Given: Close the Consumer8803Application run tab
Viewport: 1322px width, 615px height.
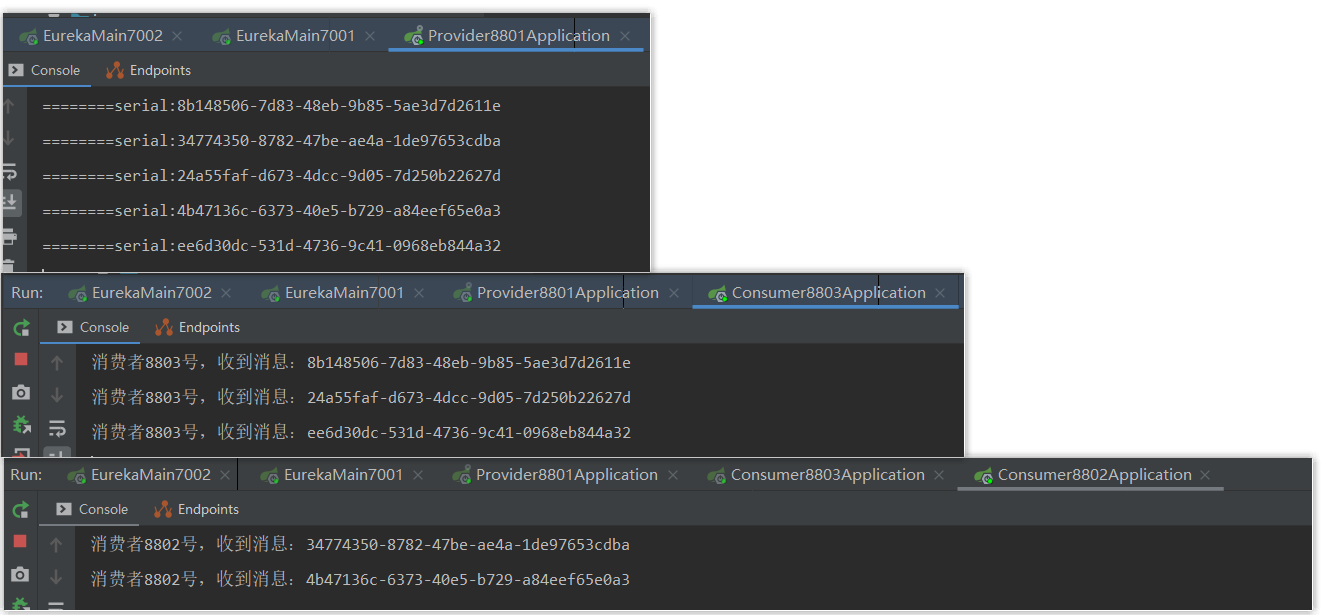Looking at the screenshot, I should point(938,292).
